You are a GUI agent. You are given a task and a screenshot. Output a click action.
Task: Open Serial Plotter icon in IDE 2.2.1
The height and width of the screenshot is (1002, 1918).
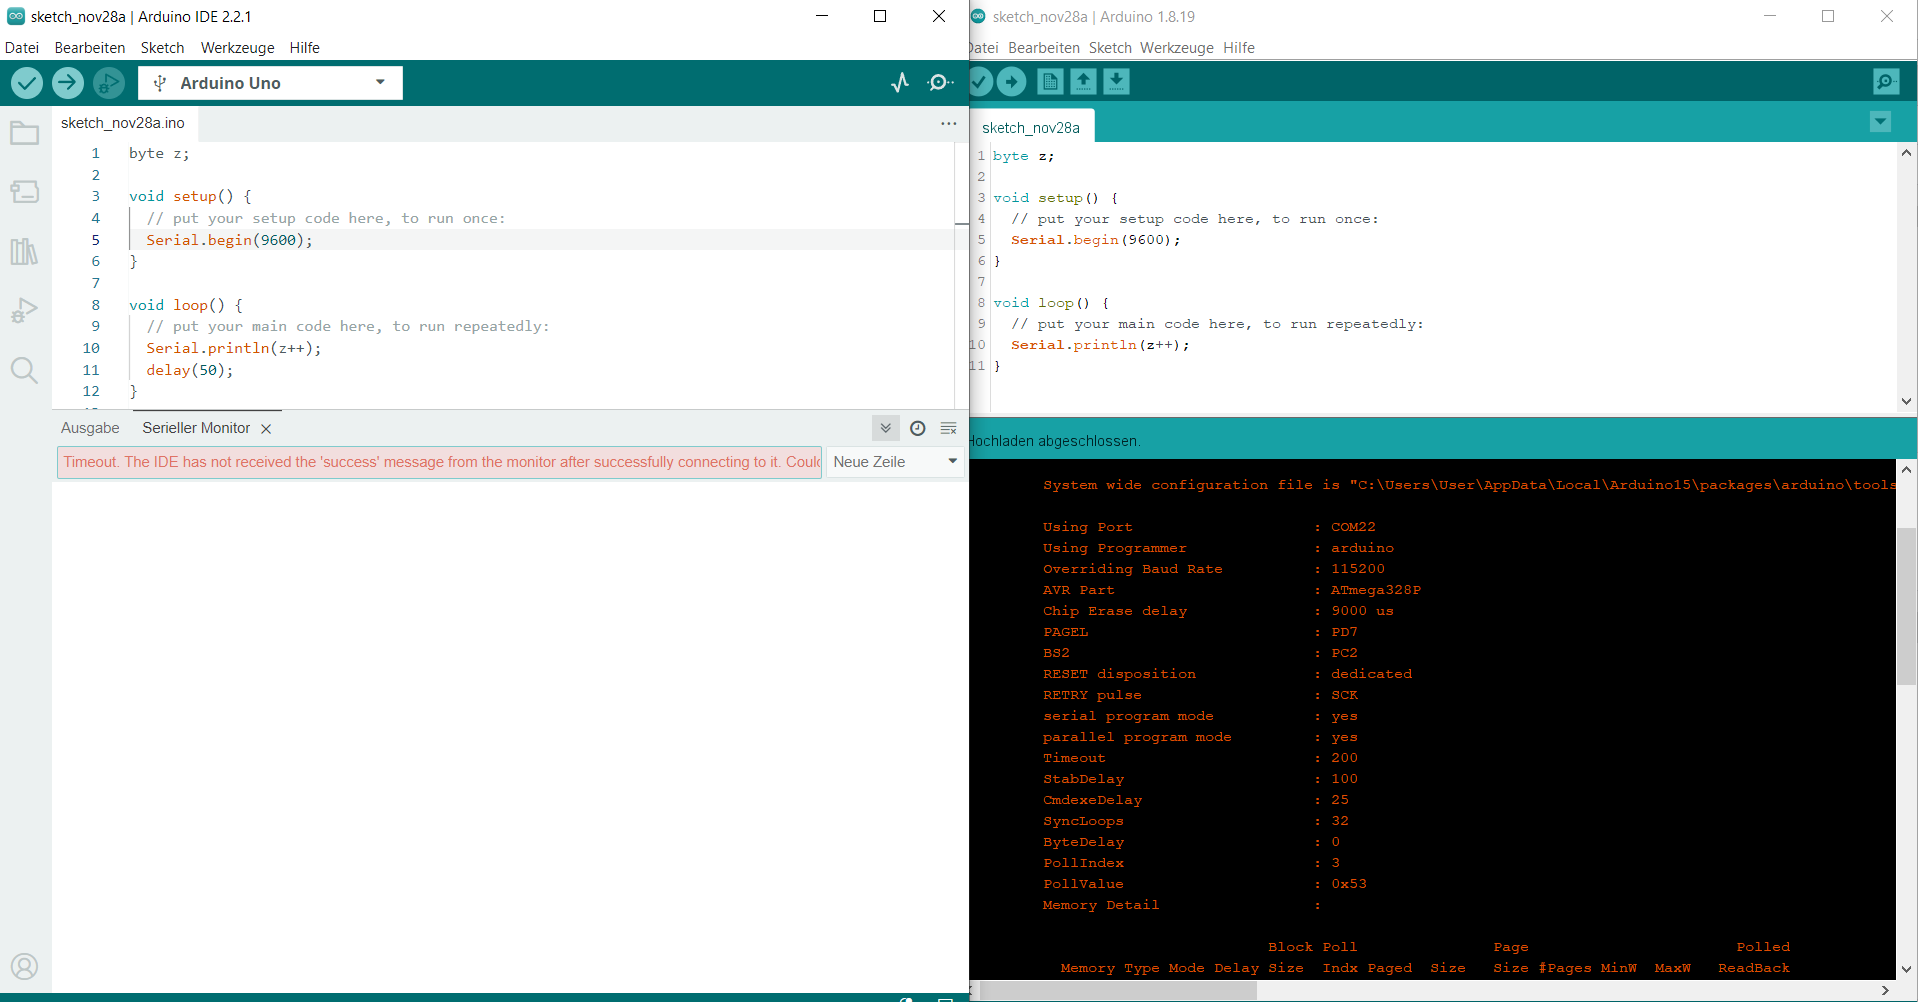pos(900,83)
